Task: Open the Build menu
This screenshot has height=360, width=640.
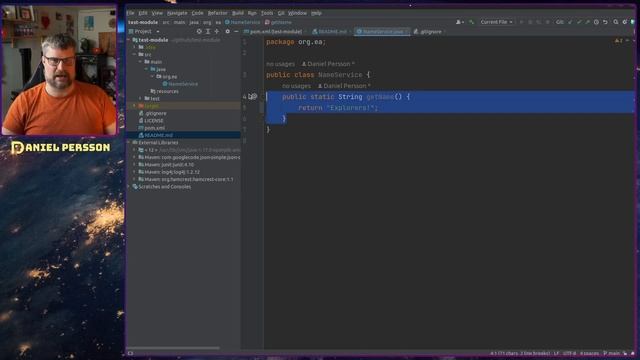Action: point(238,13)
